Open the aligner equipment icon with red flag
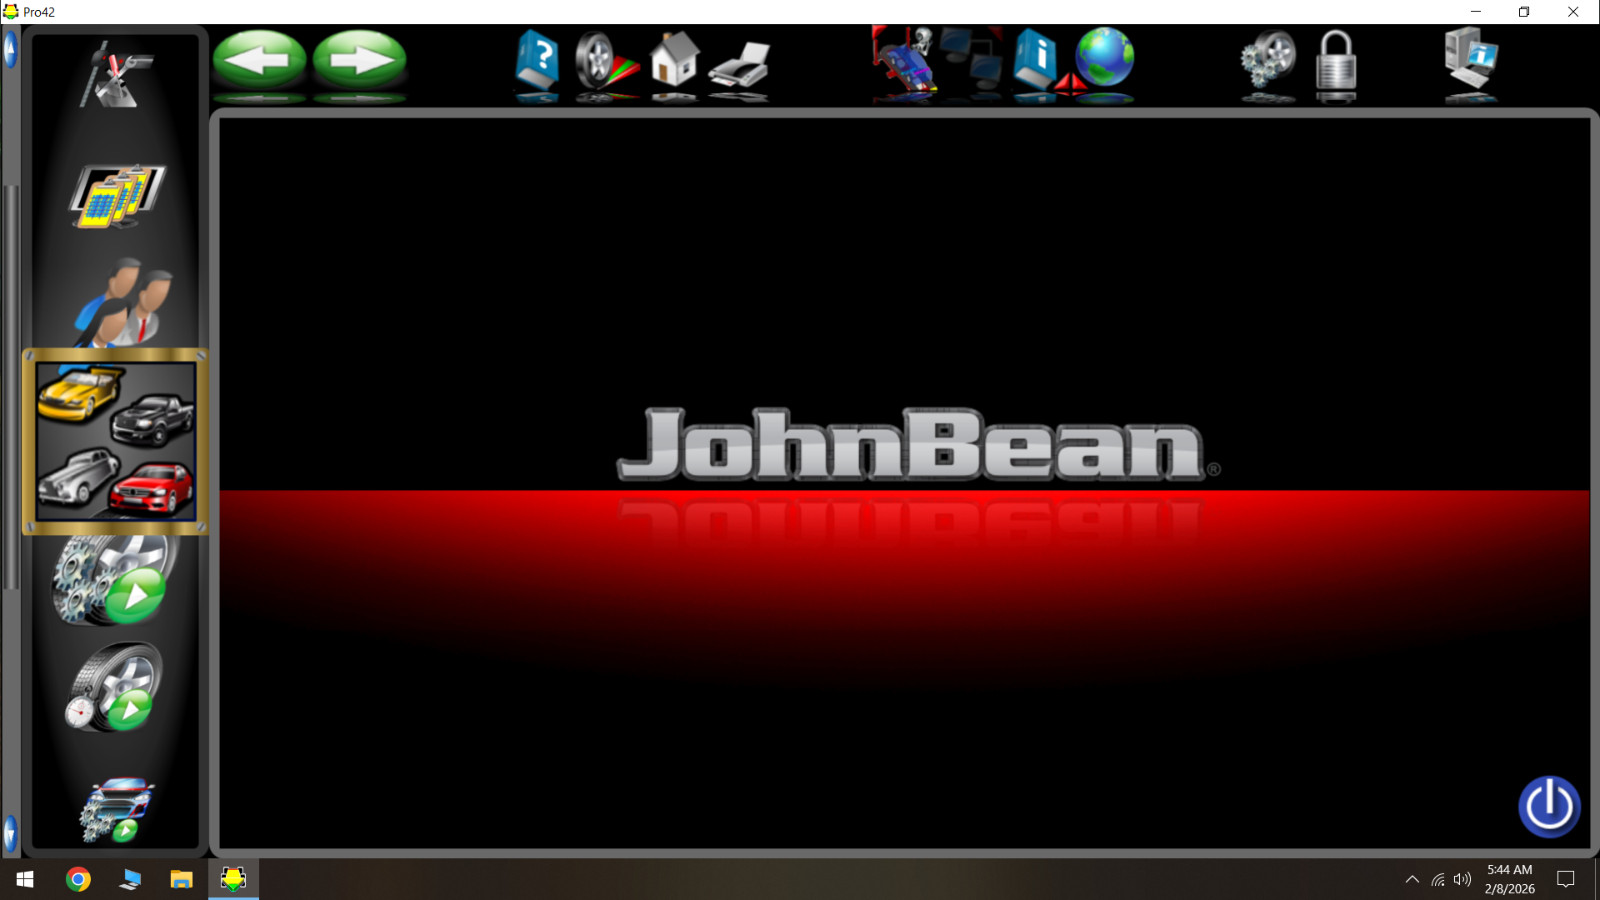The height and width of the screenshot is (900, 1600). [903, 60]
